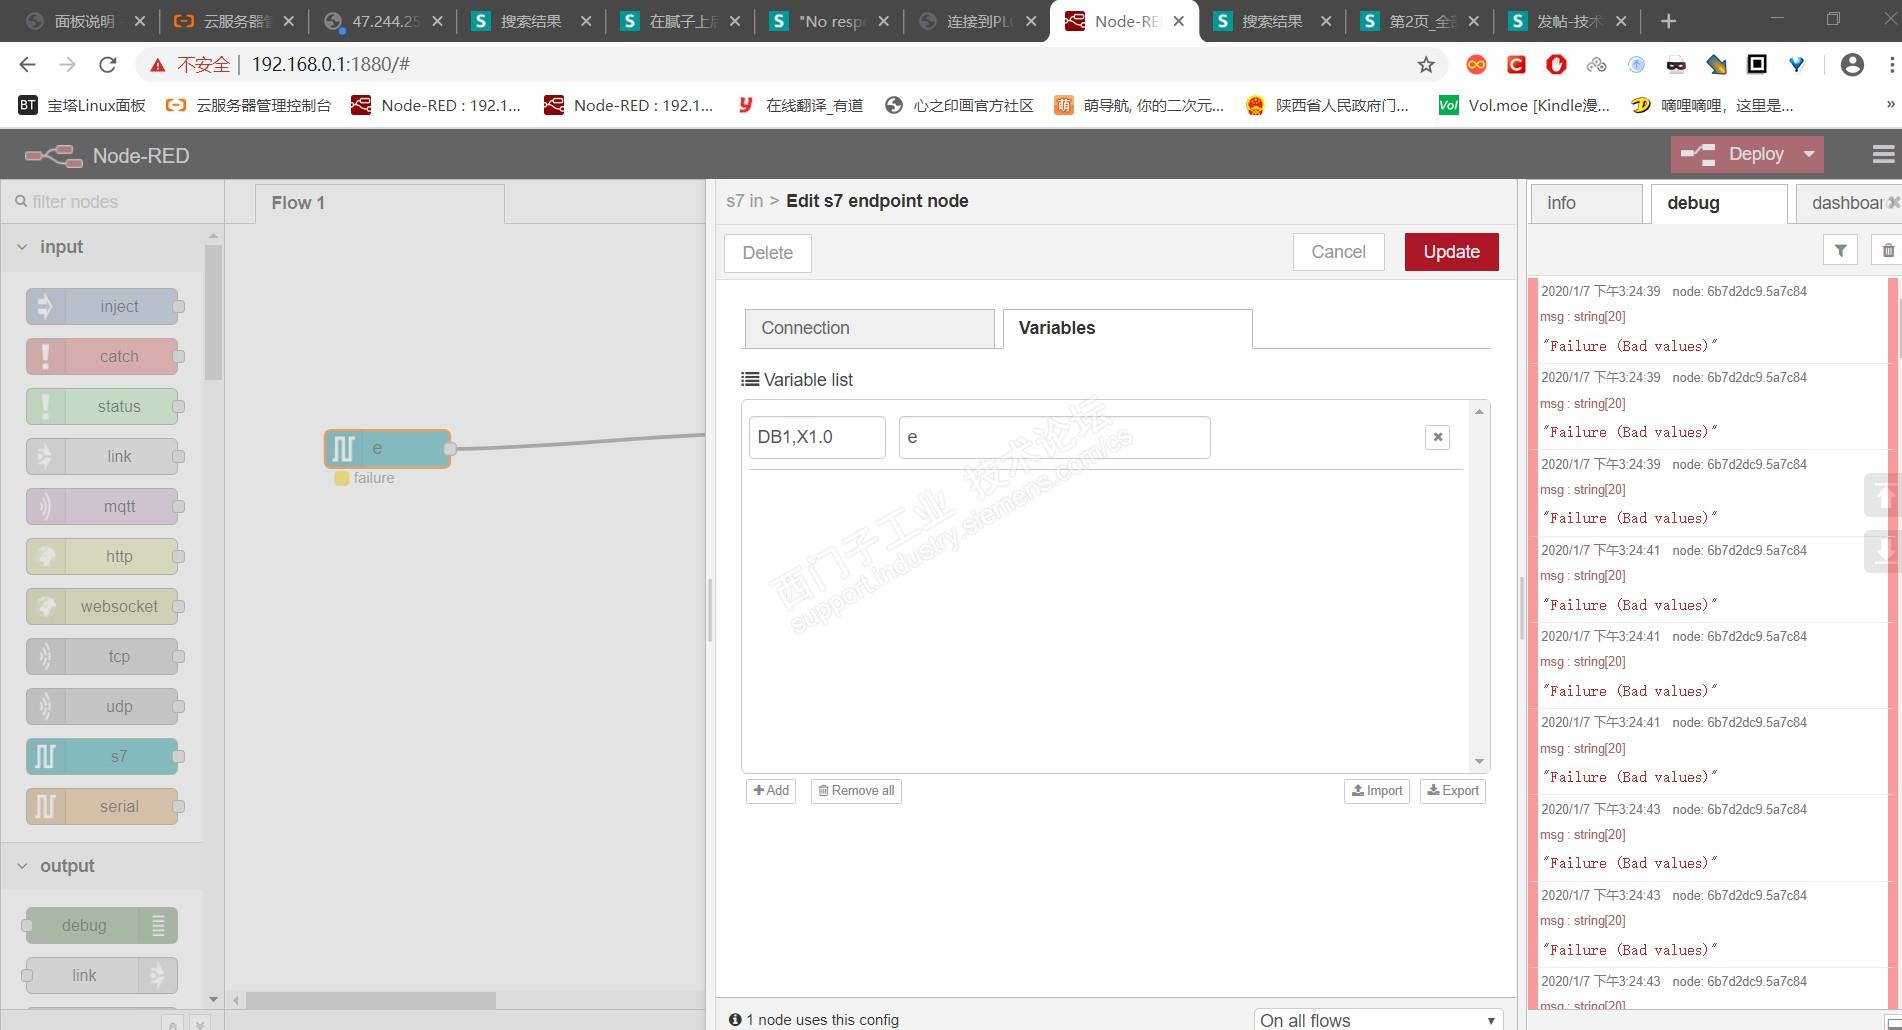Click Remove all variables button
Image resolution: width=1902 pixels, height=1030 pixels.
tap(856, 791)
